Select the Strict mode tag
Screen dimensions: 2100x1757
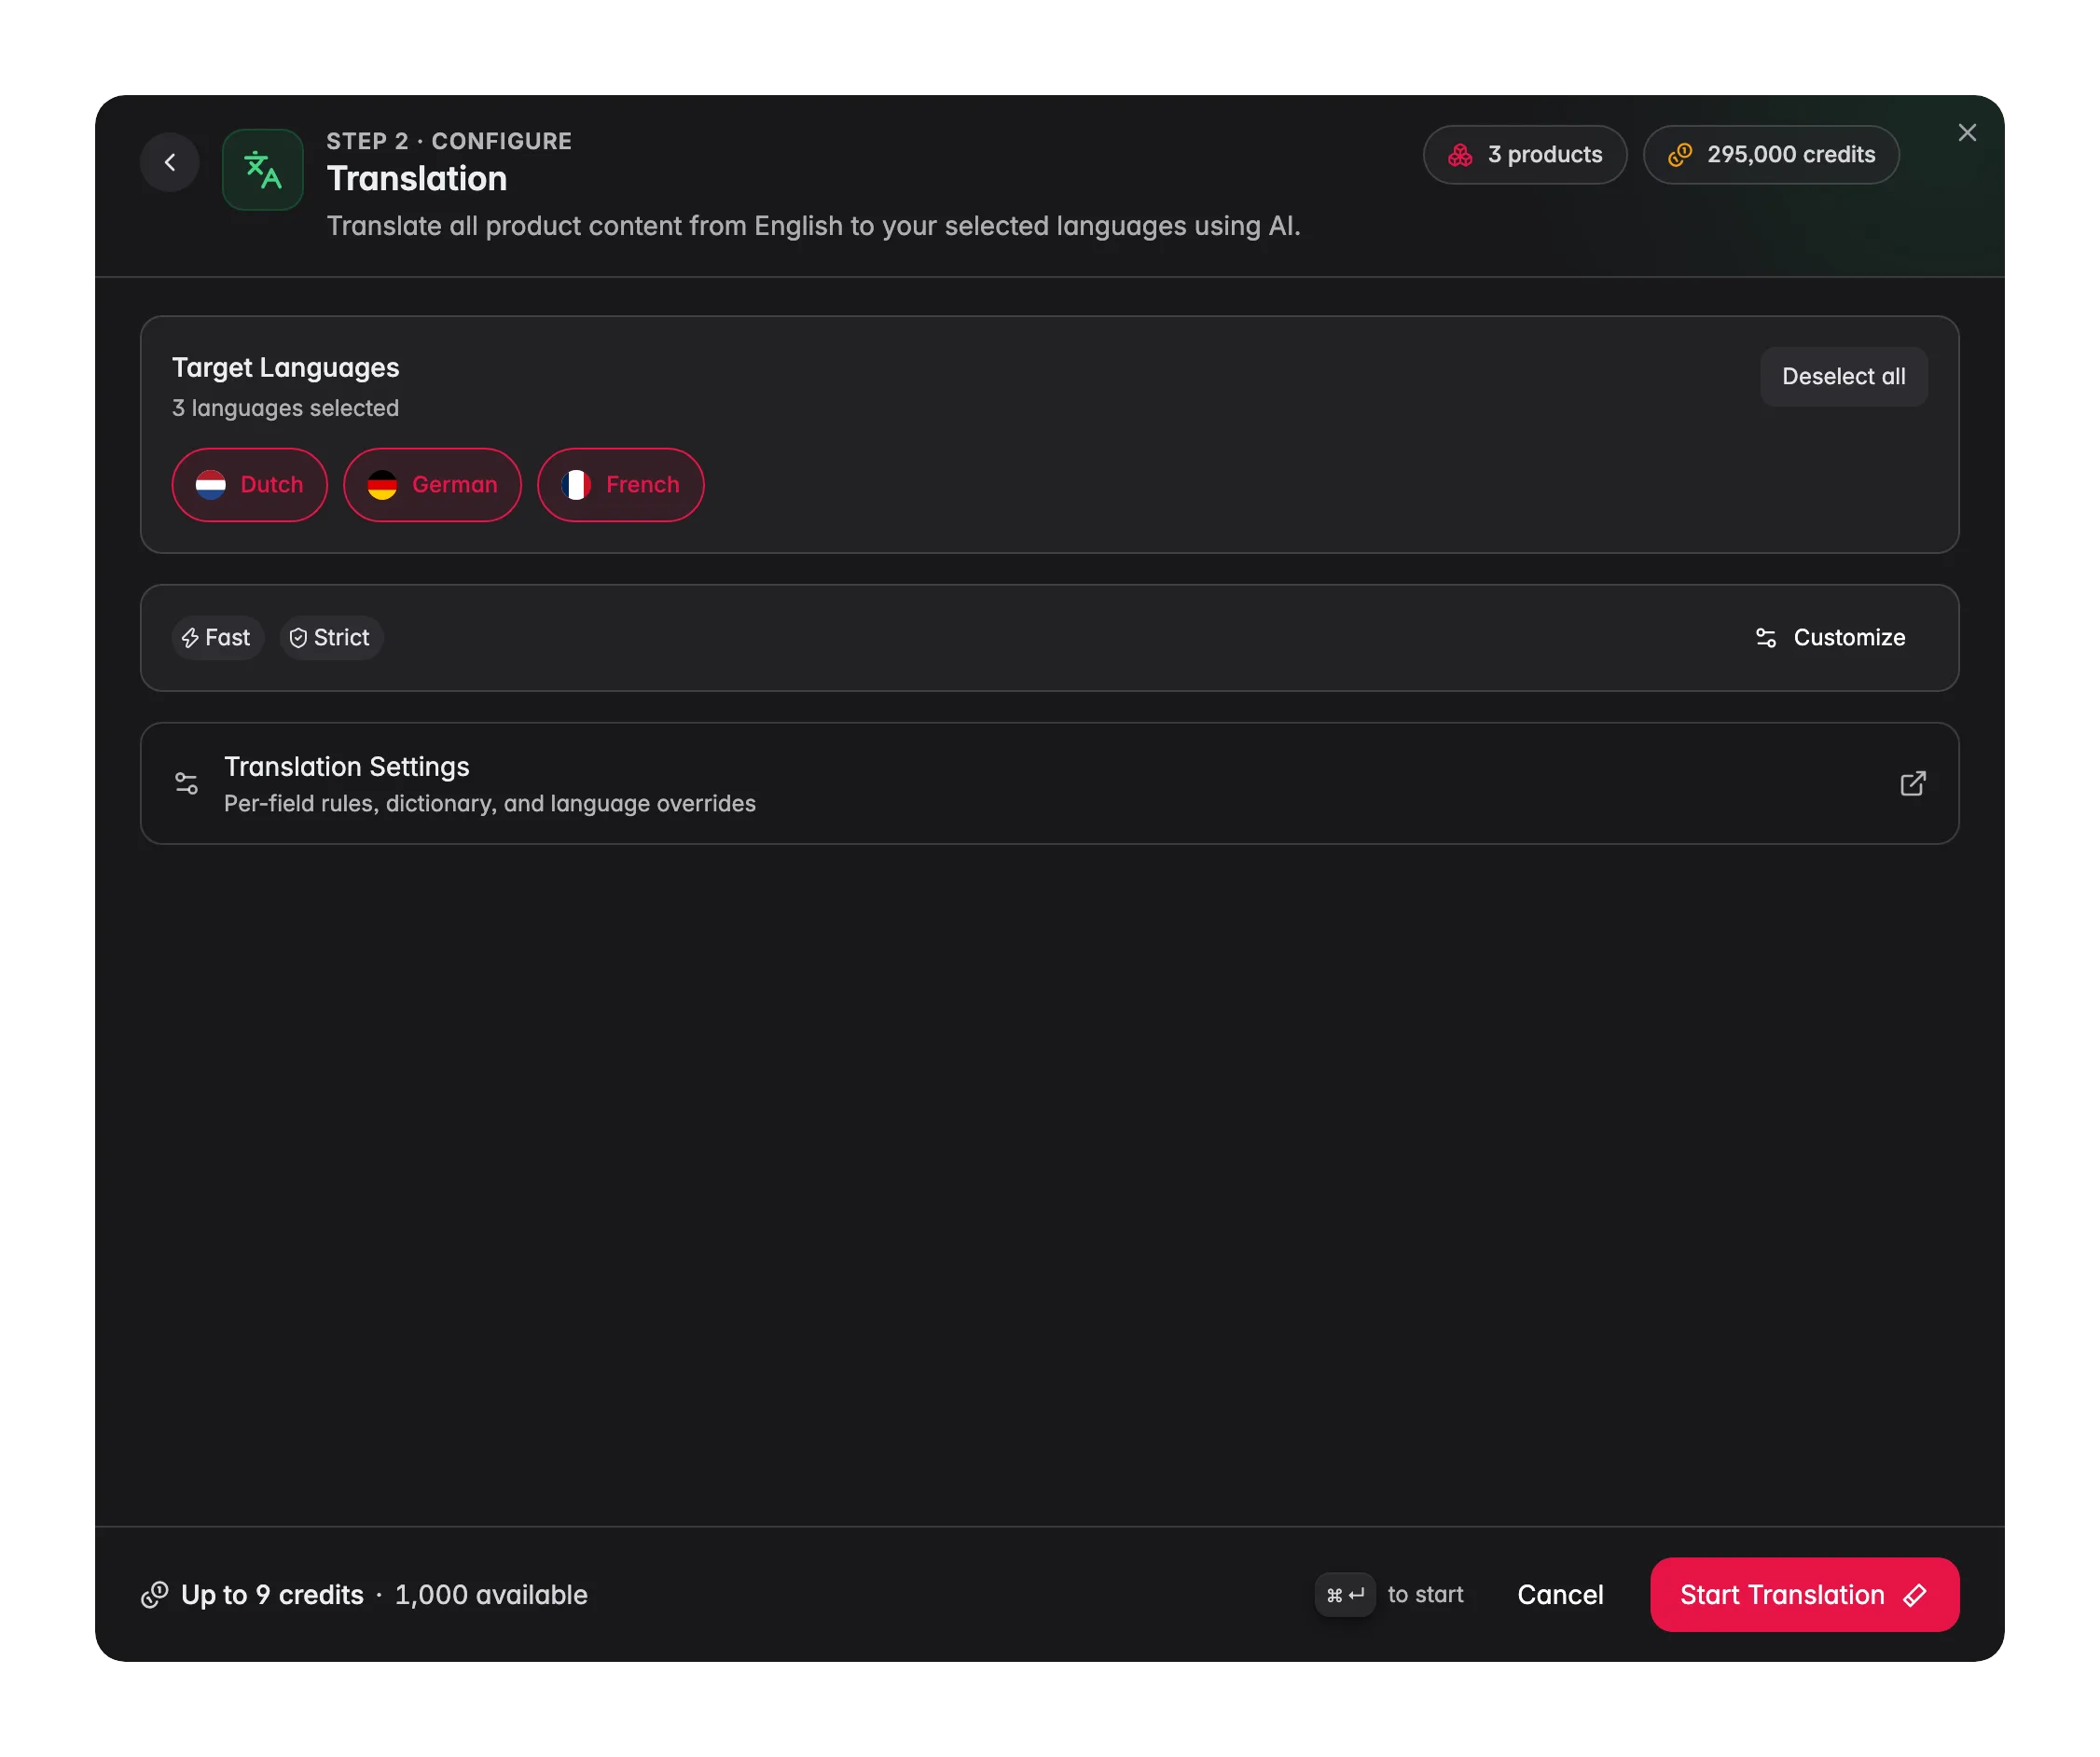(331, 638)
